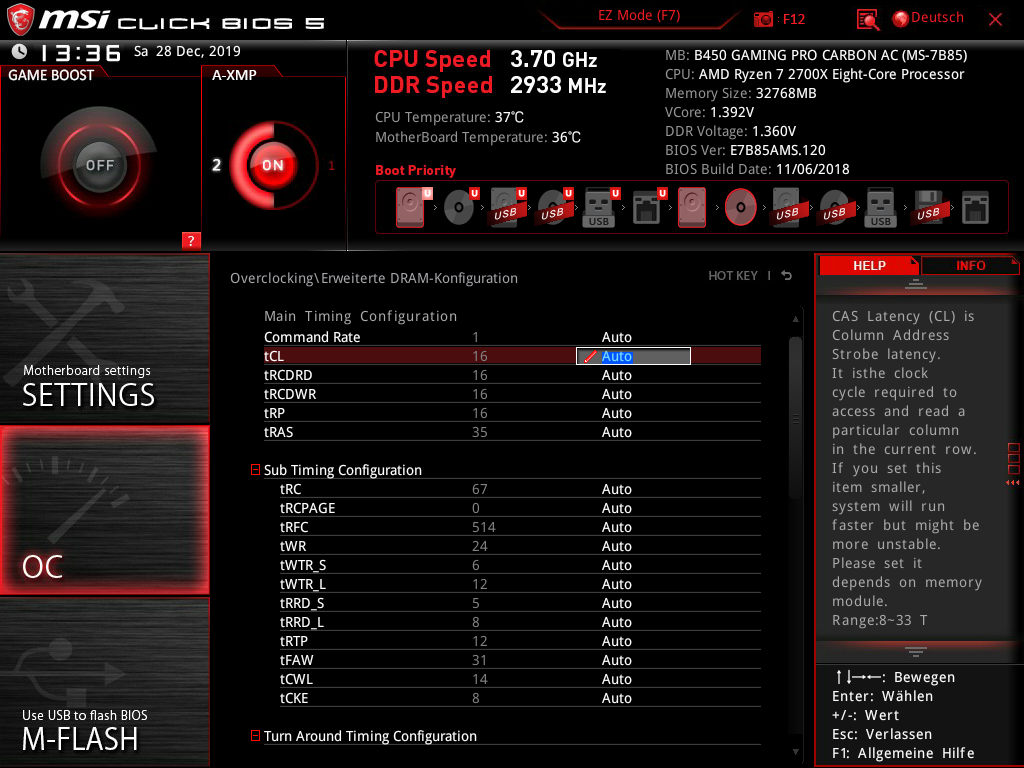Switch to EZ Mode (F7)
Viewport: 1024px width, 768px height.
tap(639, 15)
